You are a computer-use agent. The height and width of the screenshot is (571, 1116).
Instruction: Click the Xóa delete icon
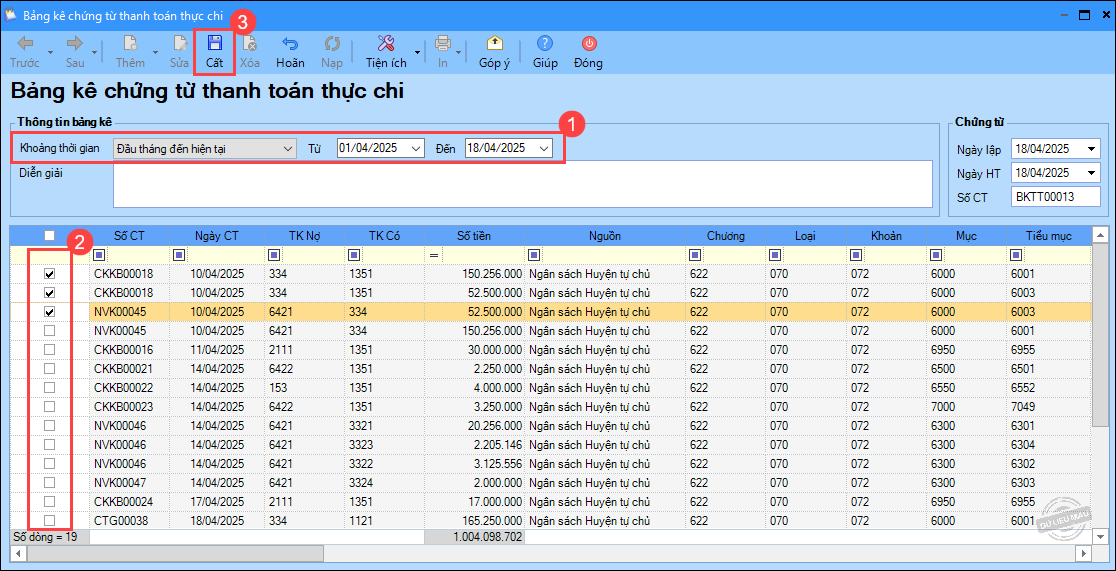(250, 44)
